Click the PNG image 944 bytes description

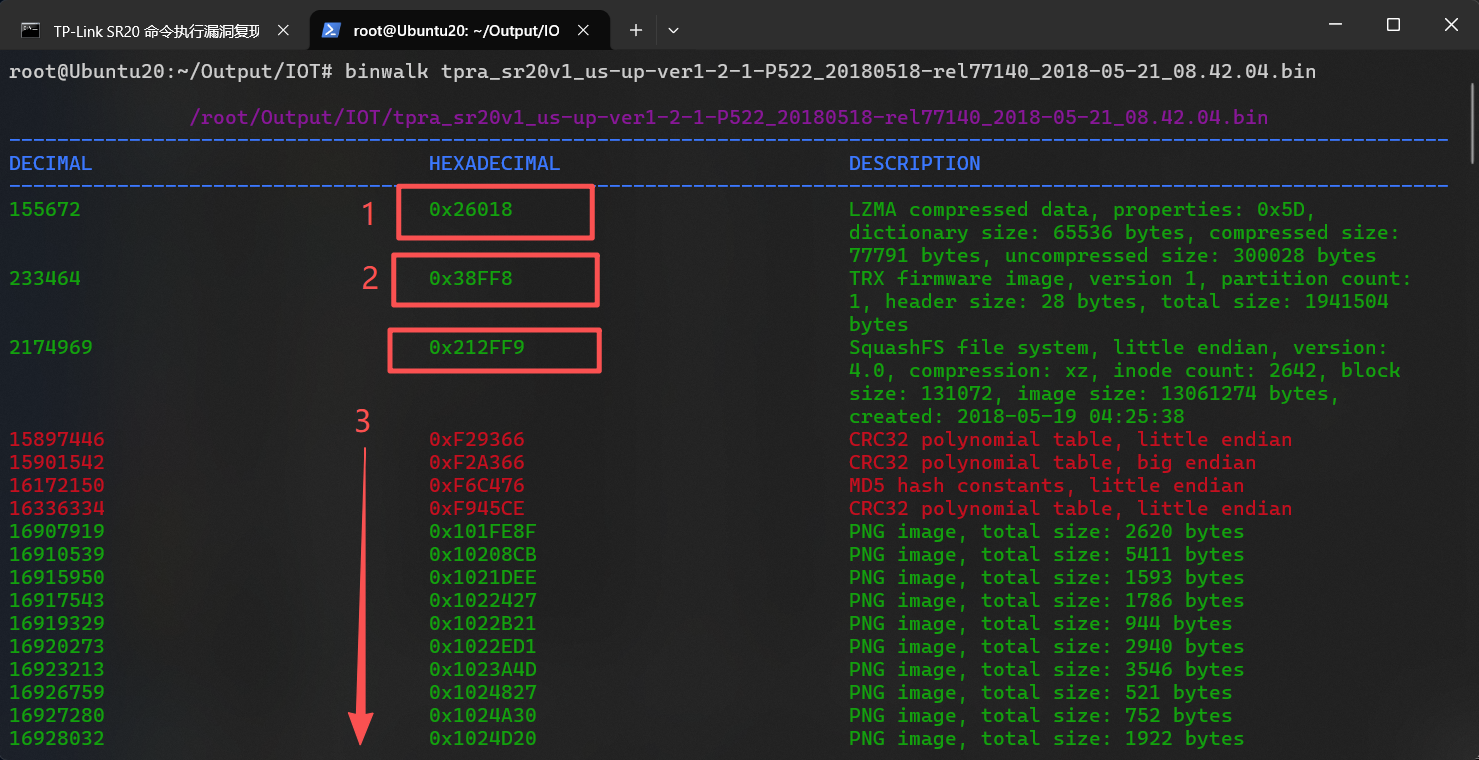pyautogui.click(x=1040, y=623)
